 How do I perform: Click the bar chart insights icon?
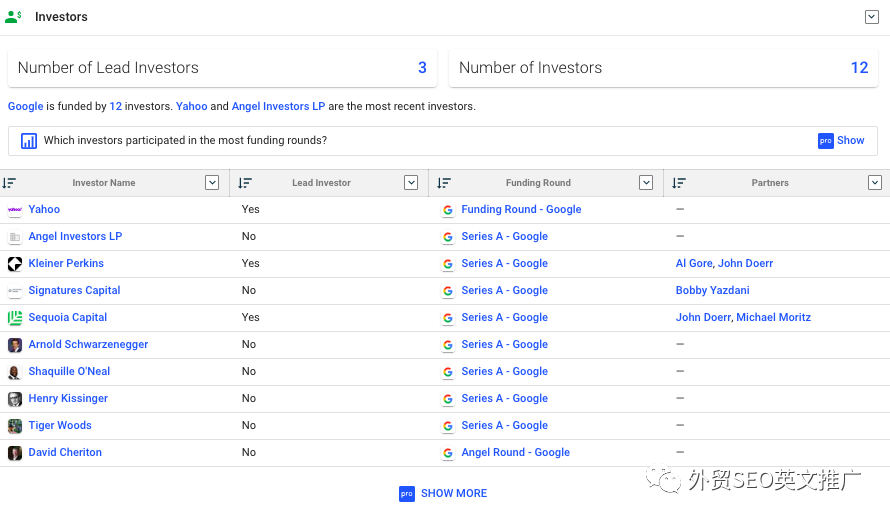pyautogui.click(x=29, y=141)
